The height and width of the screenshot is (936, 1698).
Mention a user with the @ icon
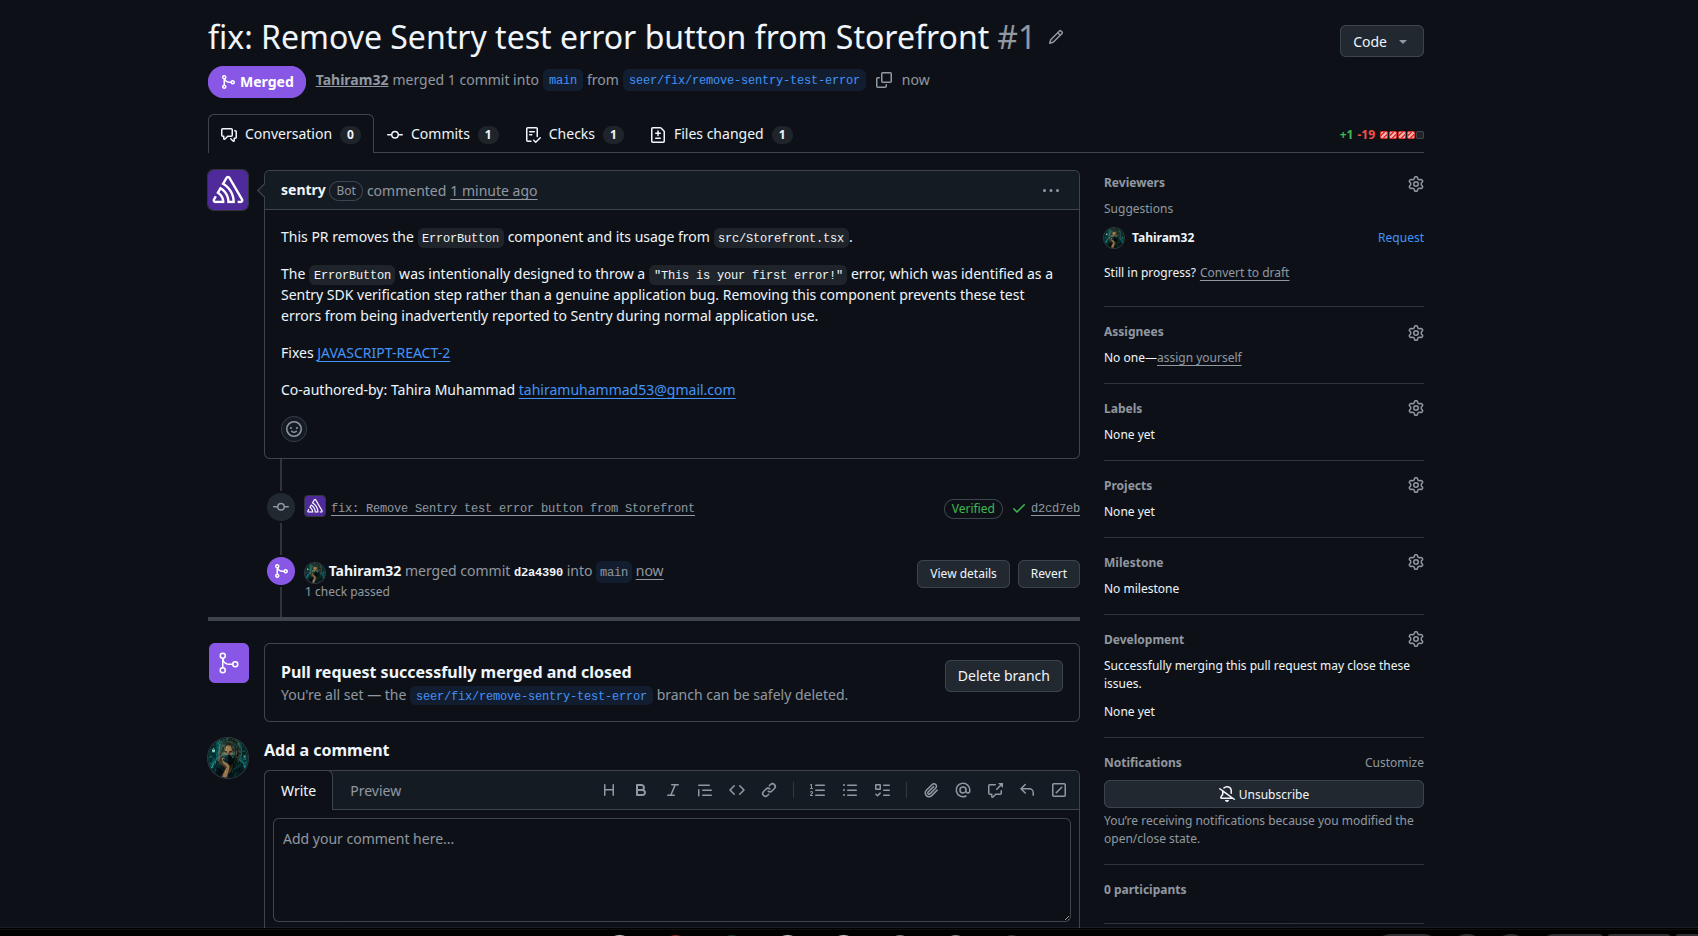coord(963,790)
